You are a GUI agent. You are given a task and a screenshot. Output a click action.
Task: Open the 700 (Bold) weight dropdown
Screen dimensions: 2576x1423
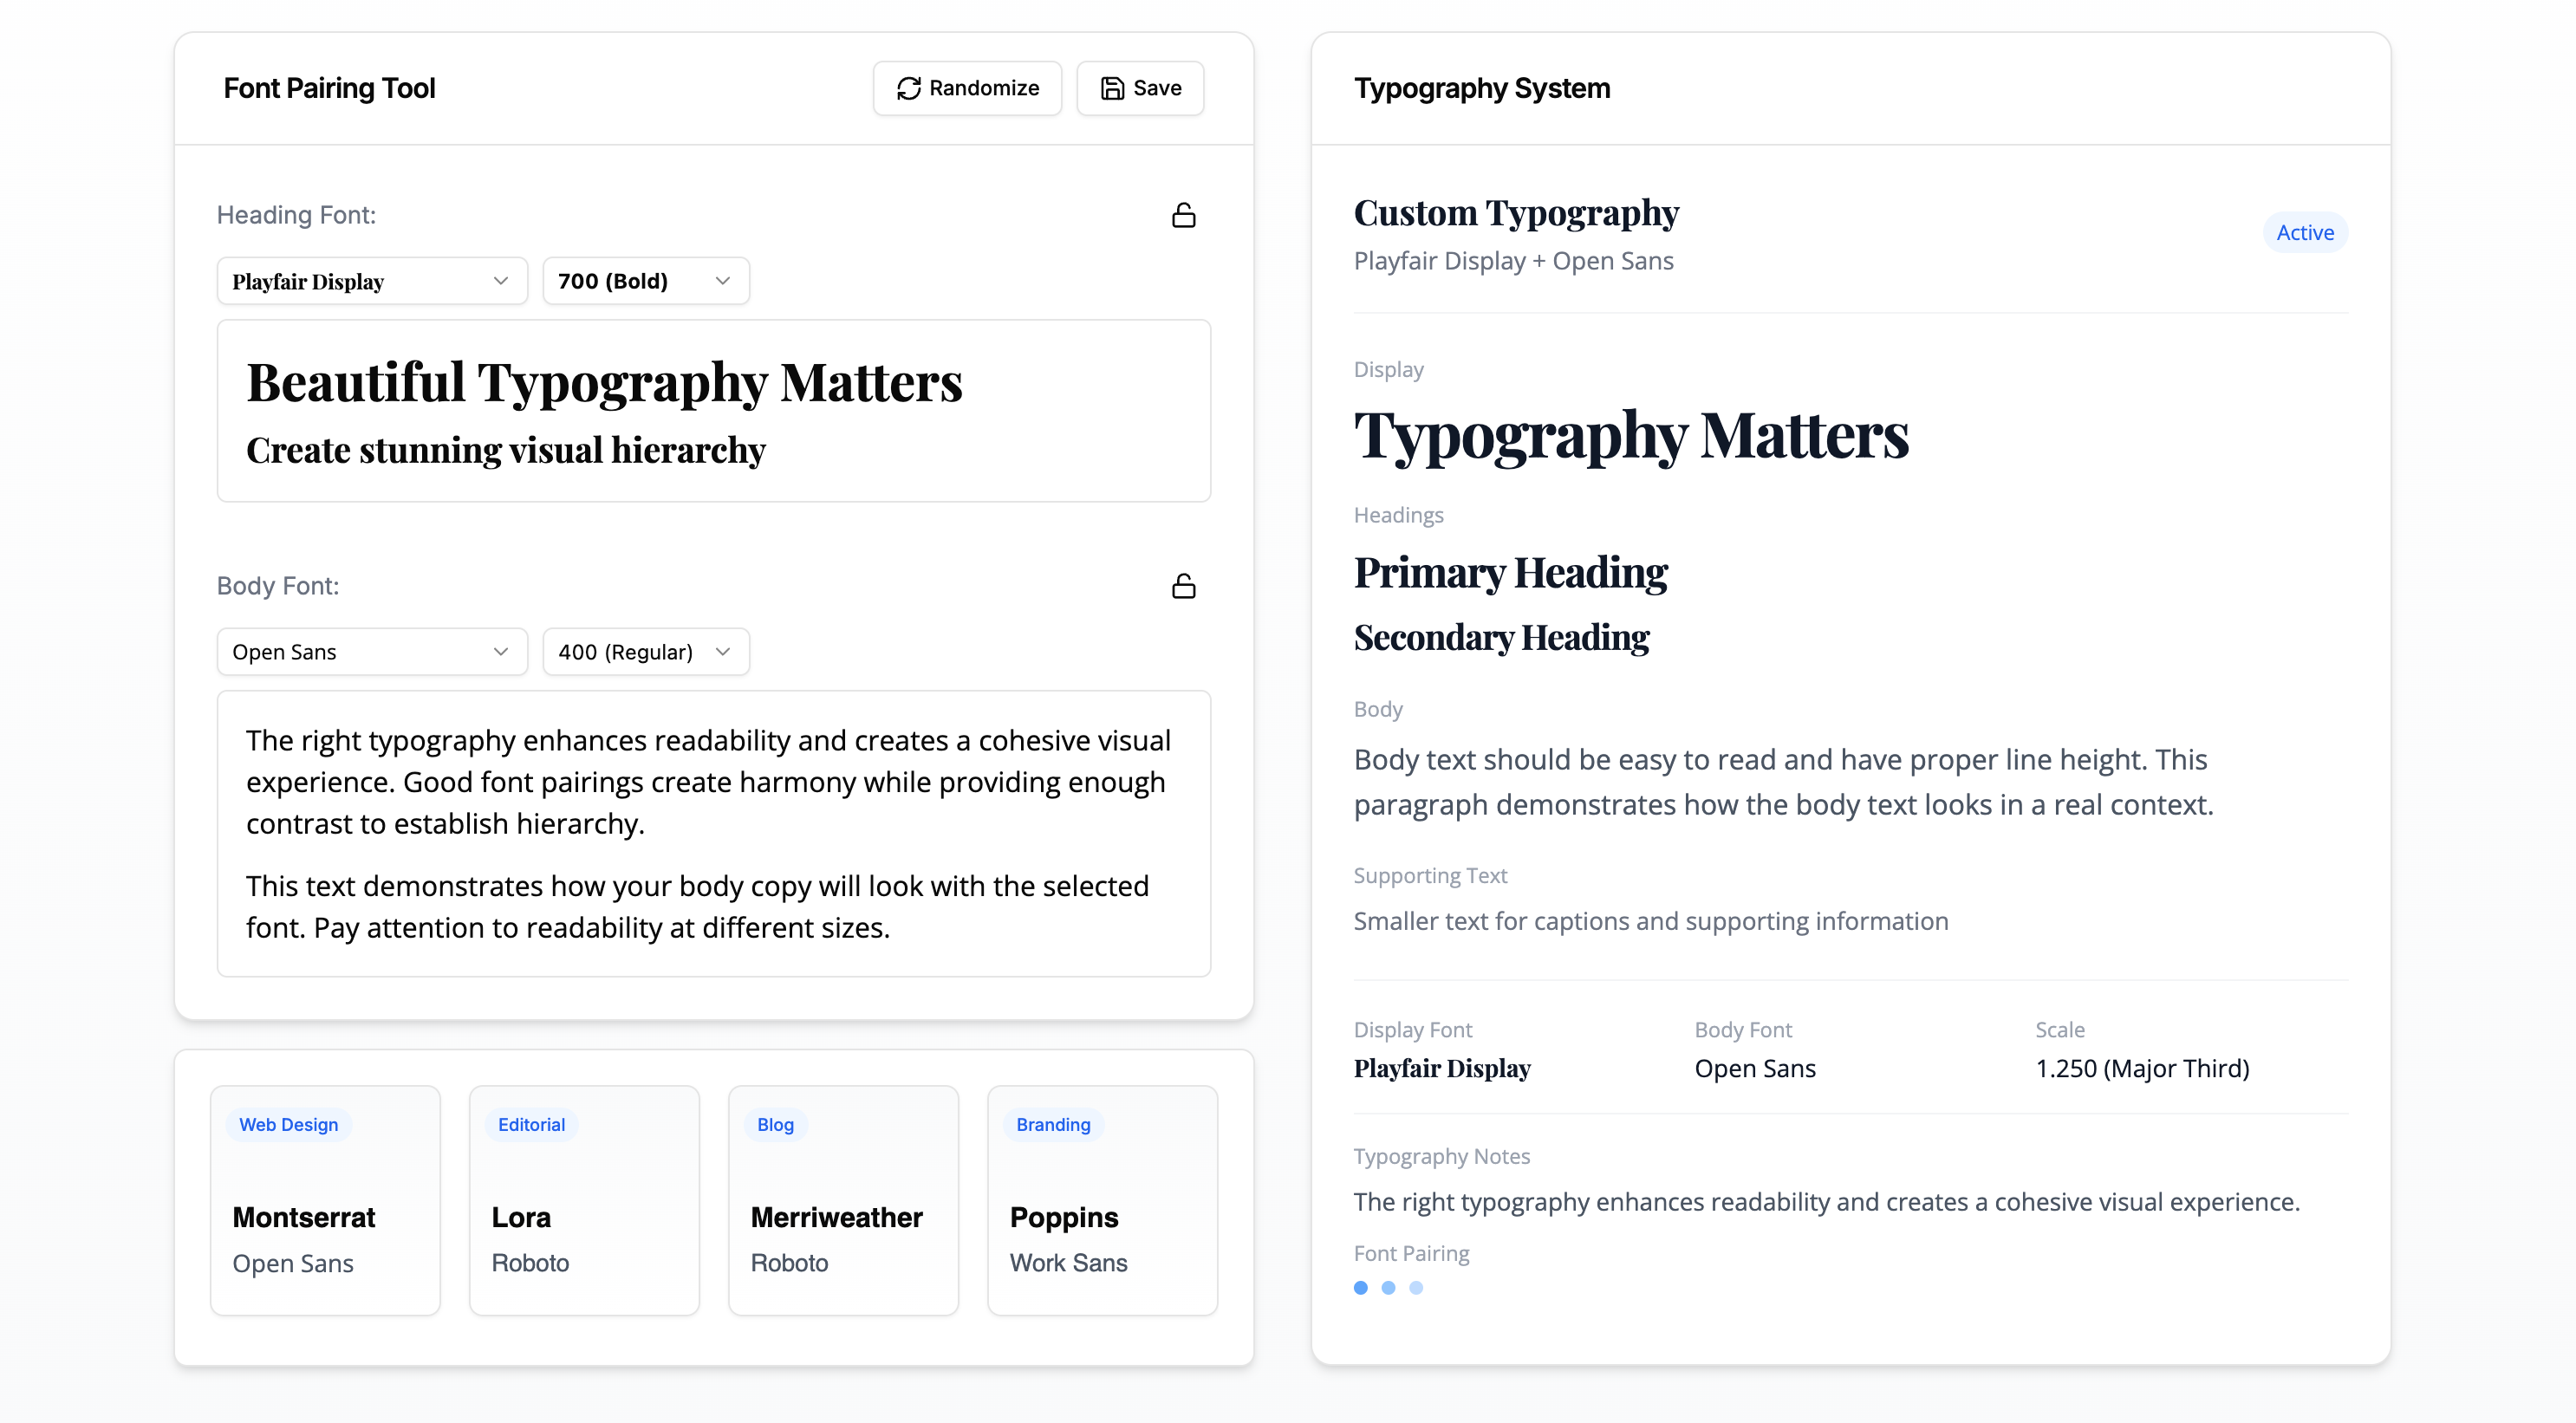[x=645, y=281]
